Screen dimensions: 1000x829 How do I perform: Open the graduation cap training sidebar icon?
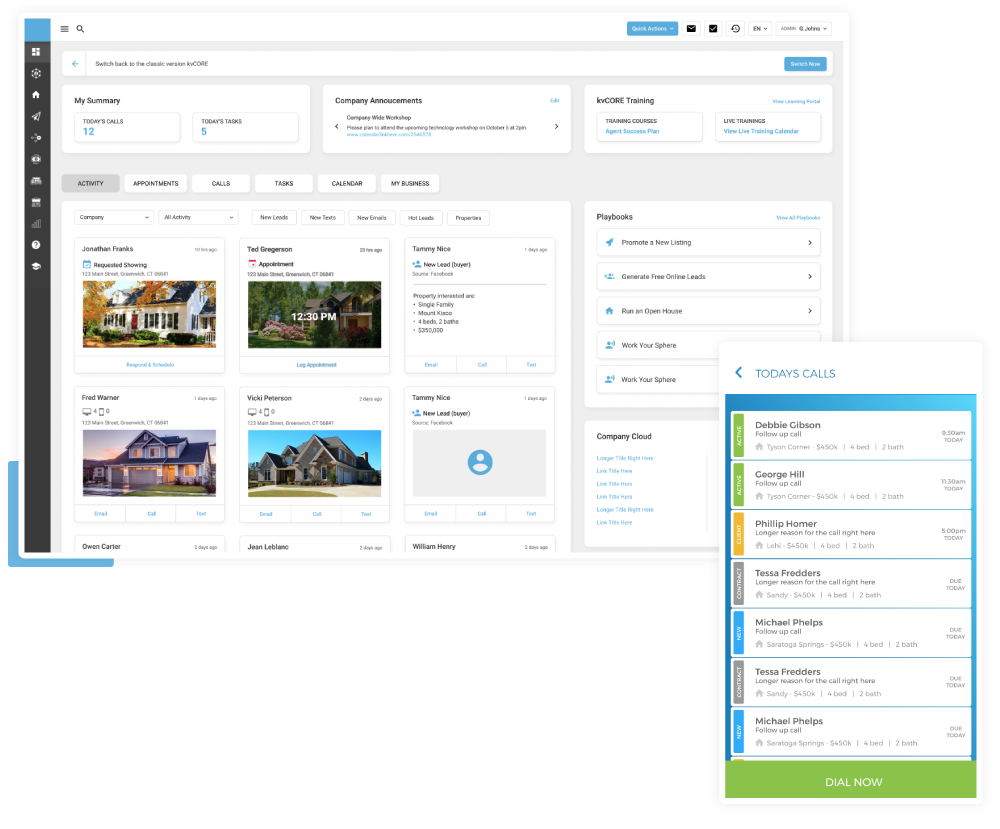click(x=36, y=267)
